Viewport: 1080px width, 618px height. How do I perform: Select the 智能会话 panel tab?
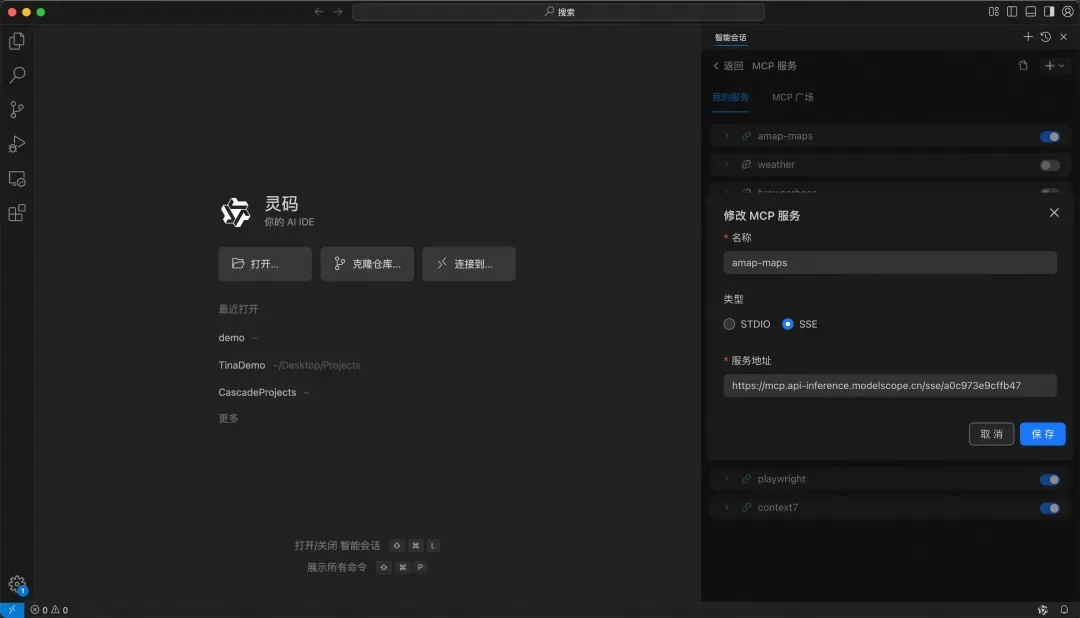[730, 38]
